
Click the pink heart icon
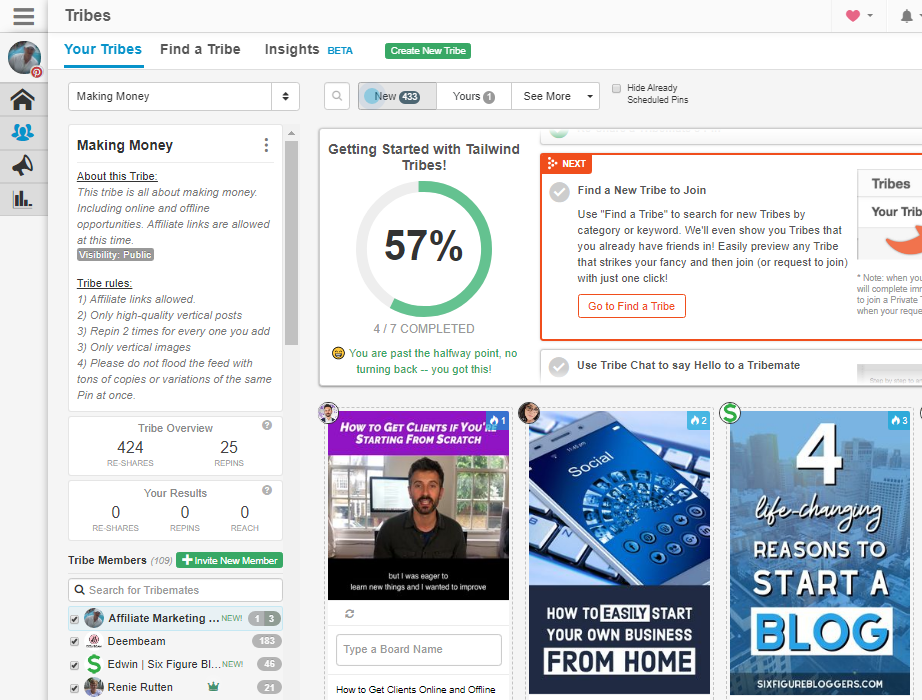[x=853, y=16]
